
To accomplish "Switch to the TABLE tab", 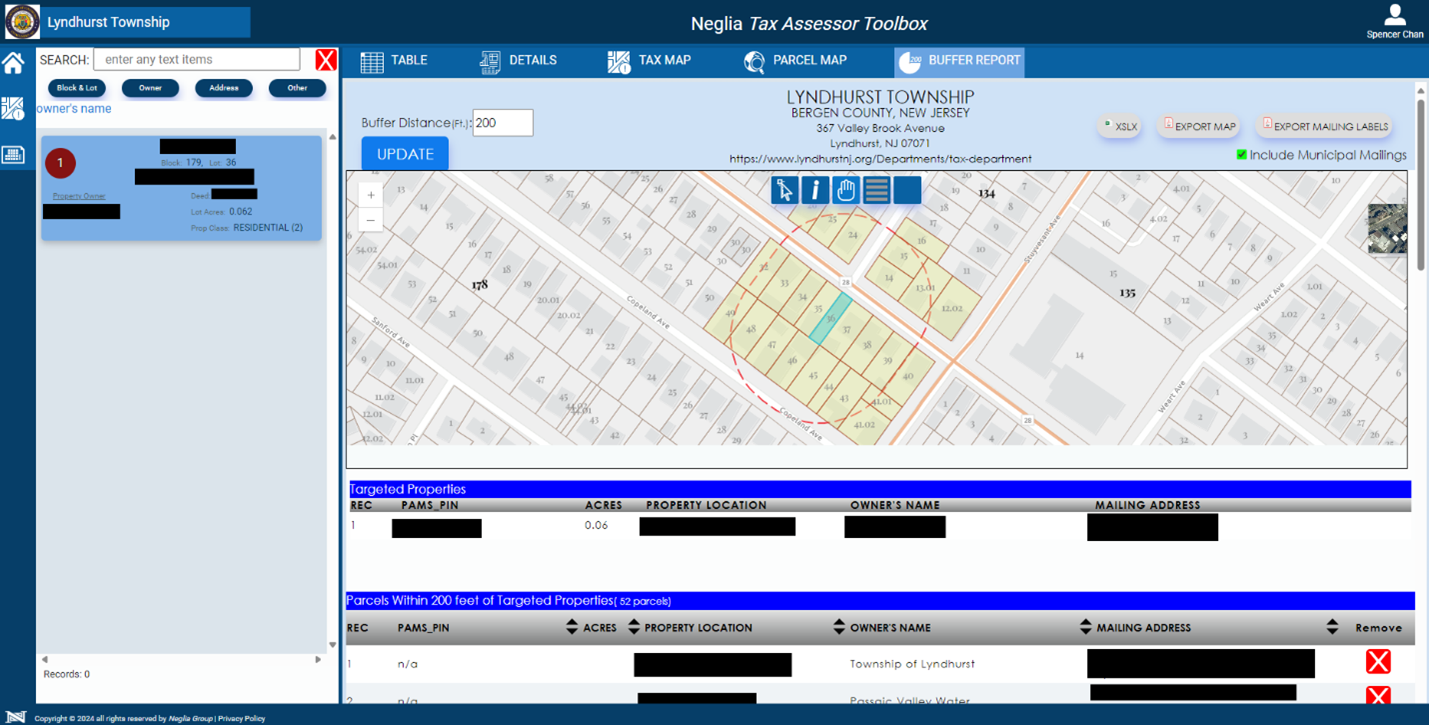I will pyautogui.click(x=394, y=61).
